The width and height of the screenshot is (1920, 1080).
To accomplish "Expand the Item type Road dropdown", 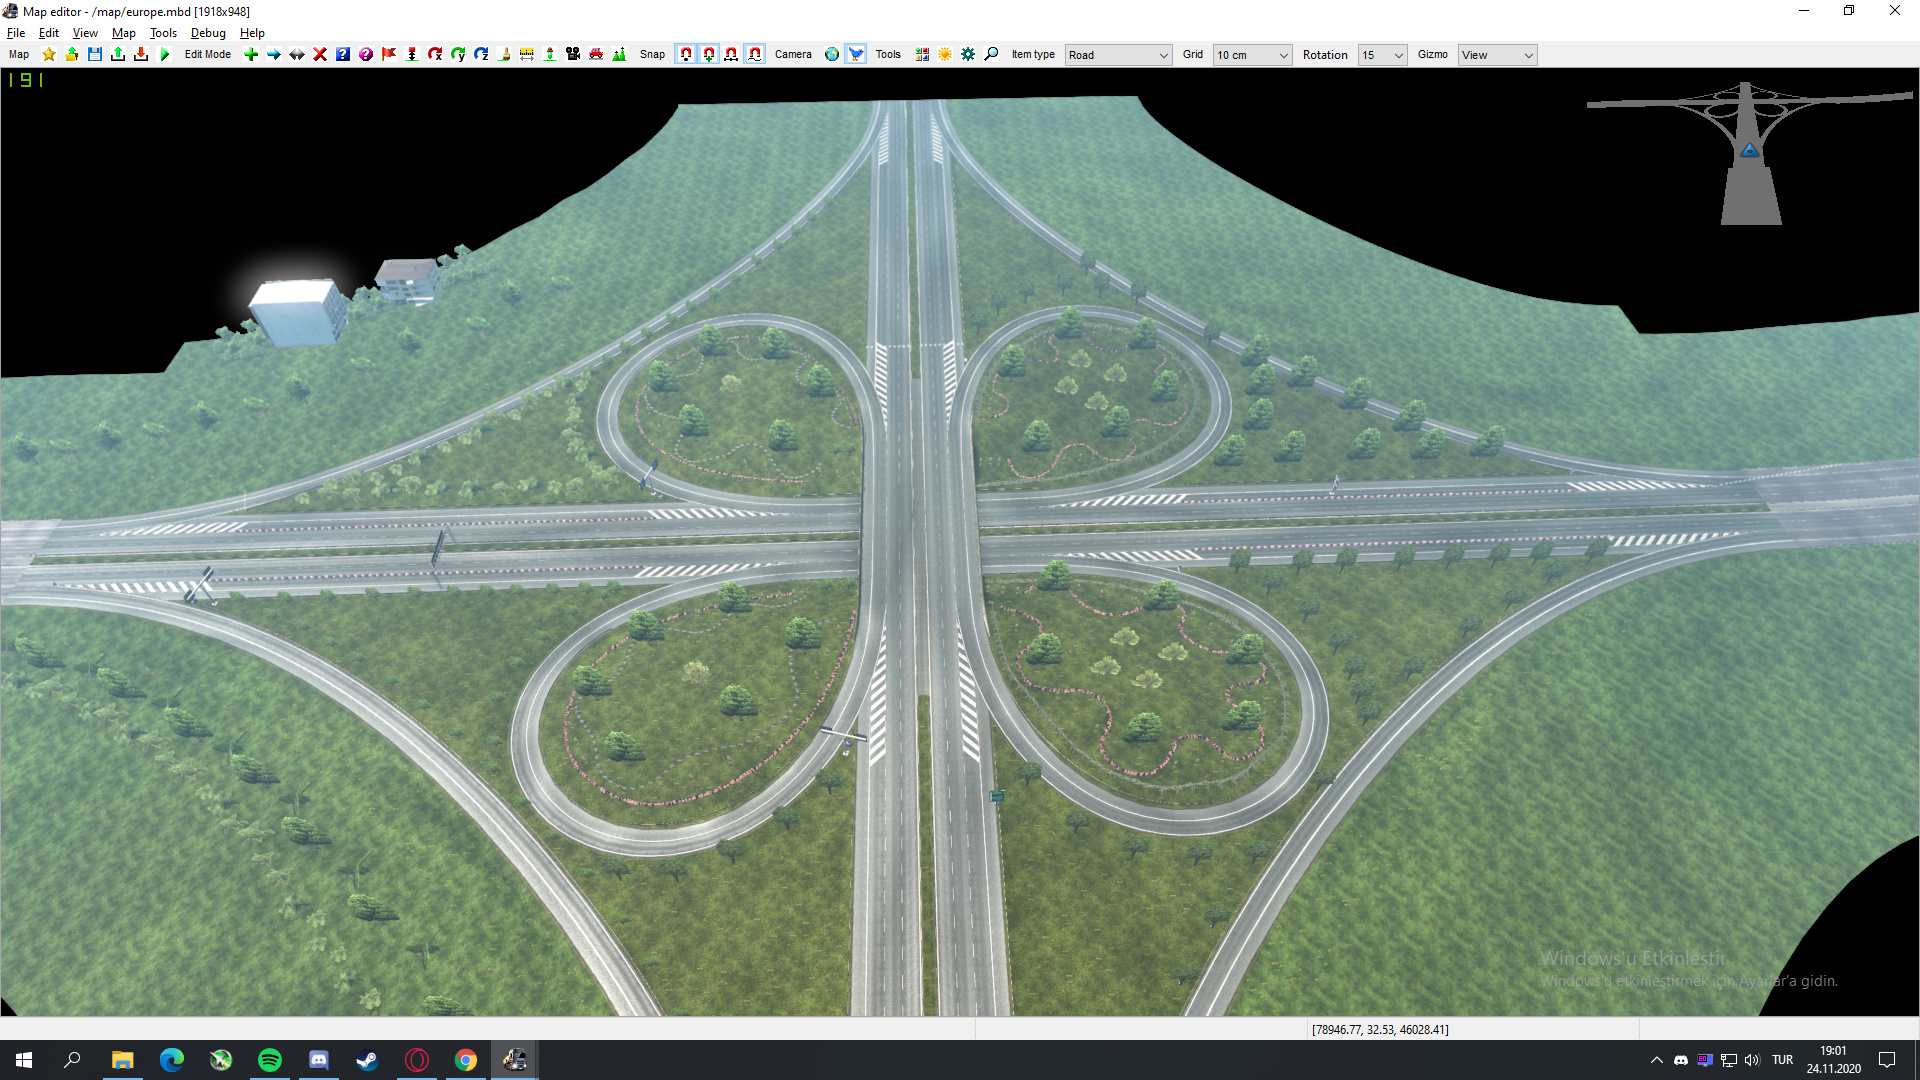I will (1117, 55).
